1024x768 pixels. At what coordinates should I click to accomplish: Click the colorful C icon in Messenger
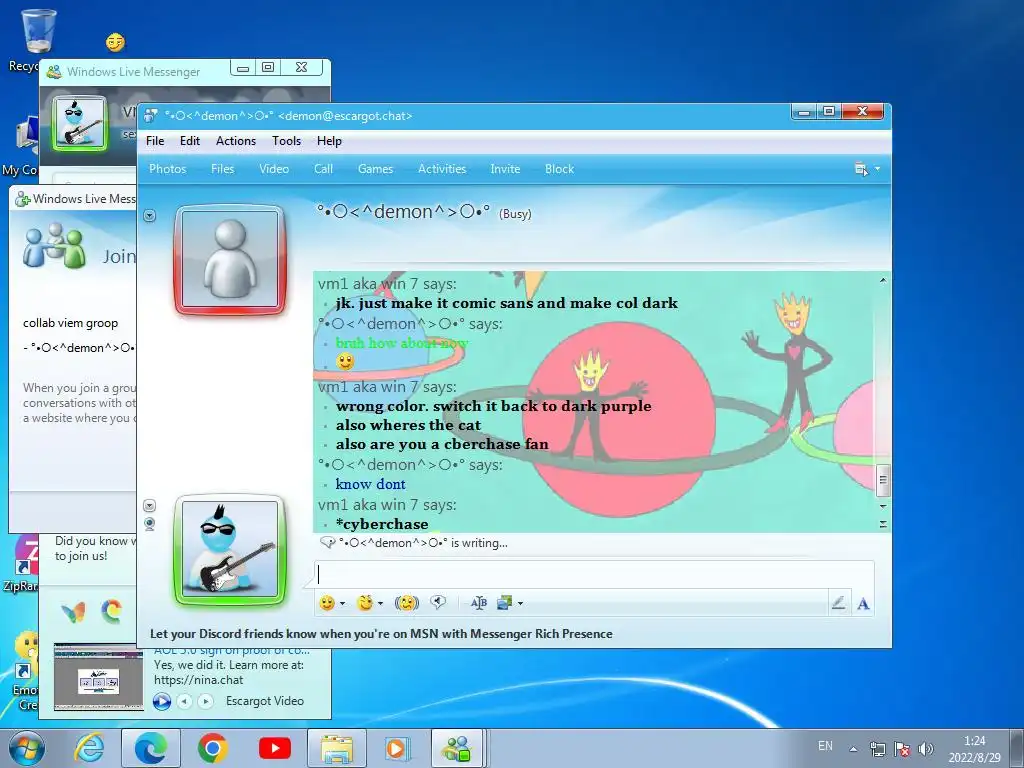pyautogui.click(x=112, y=611)
